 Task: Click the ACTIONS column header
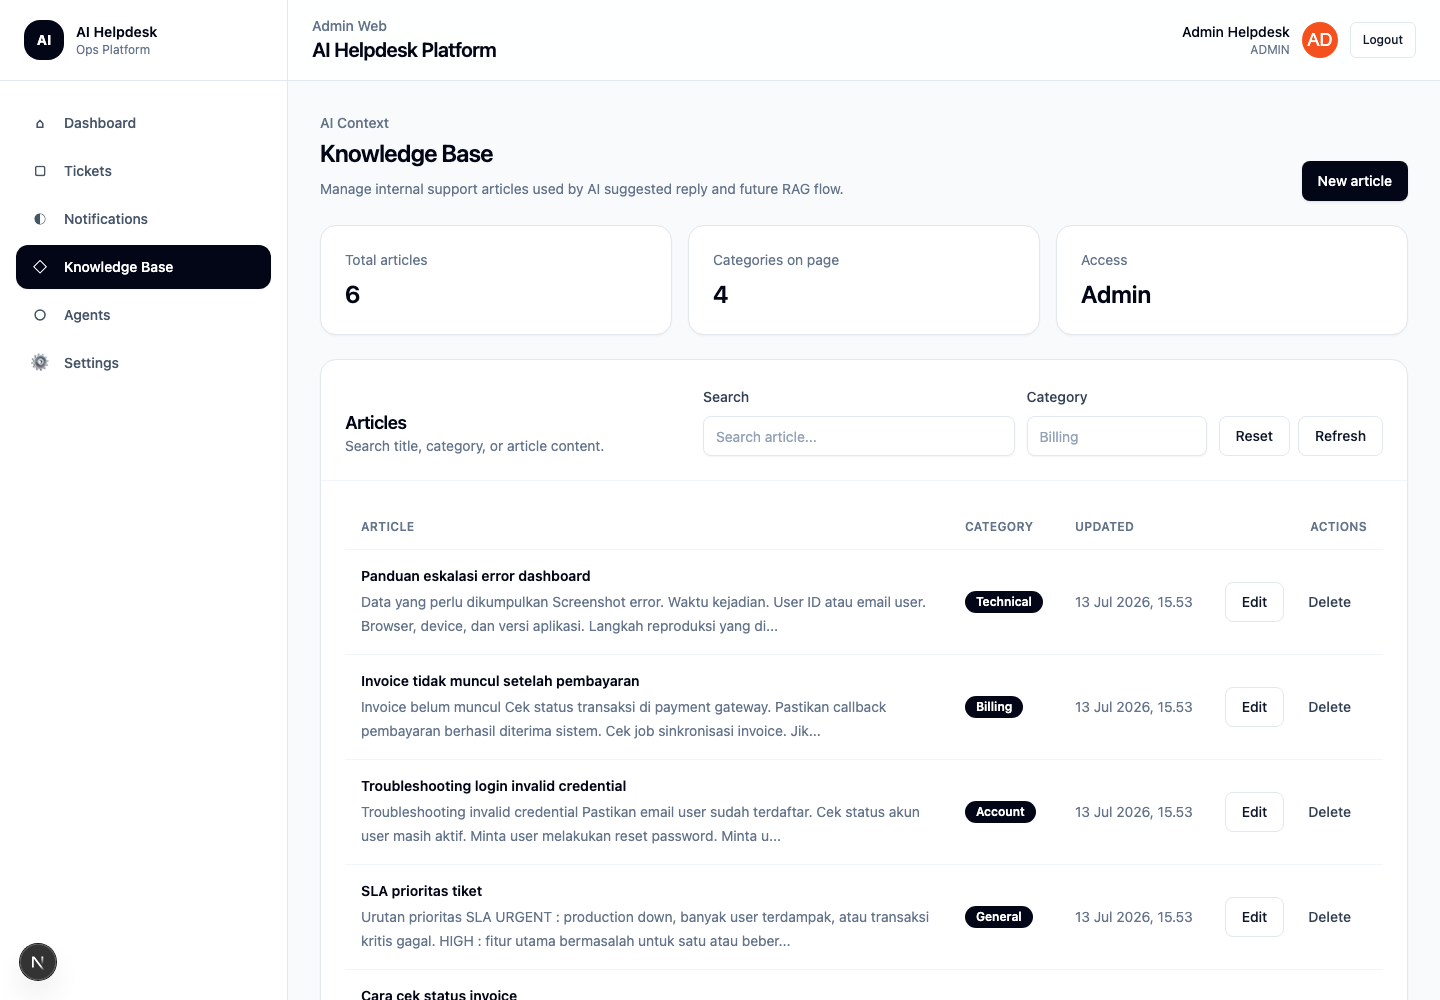(1338, 527)
